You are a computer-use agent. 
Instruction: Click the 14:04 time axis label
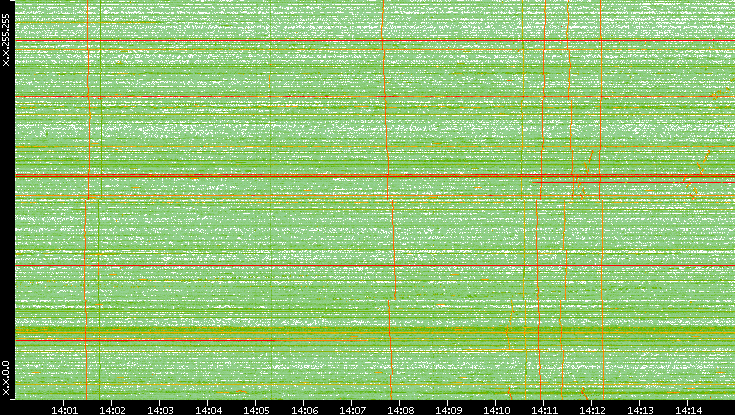coord(208,411)
